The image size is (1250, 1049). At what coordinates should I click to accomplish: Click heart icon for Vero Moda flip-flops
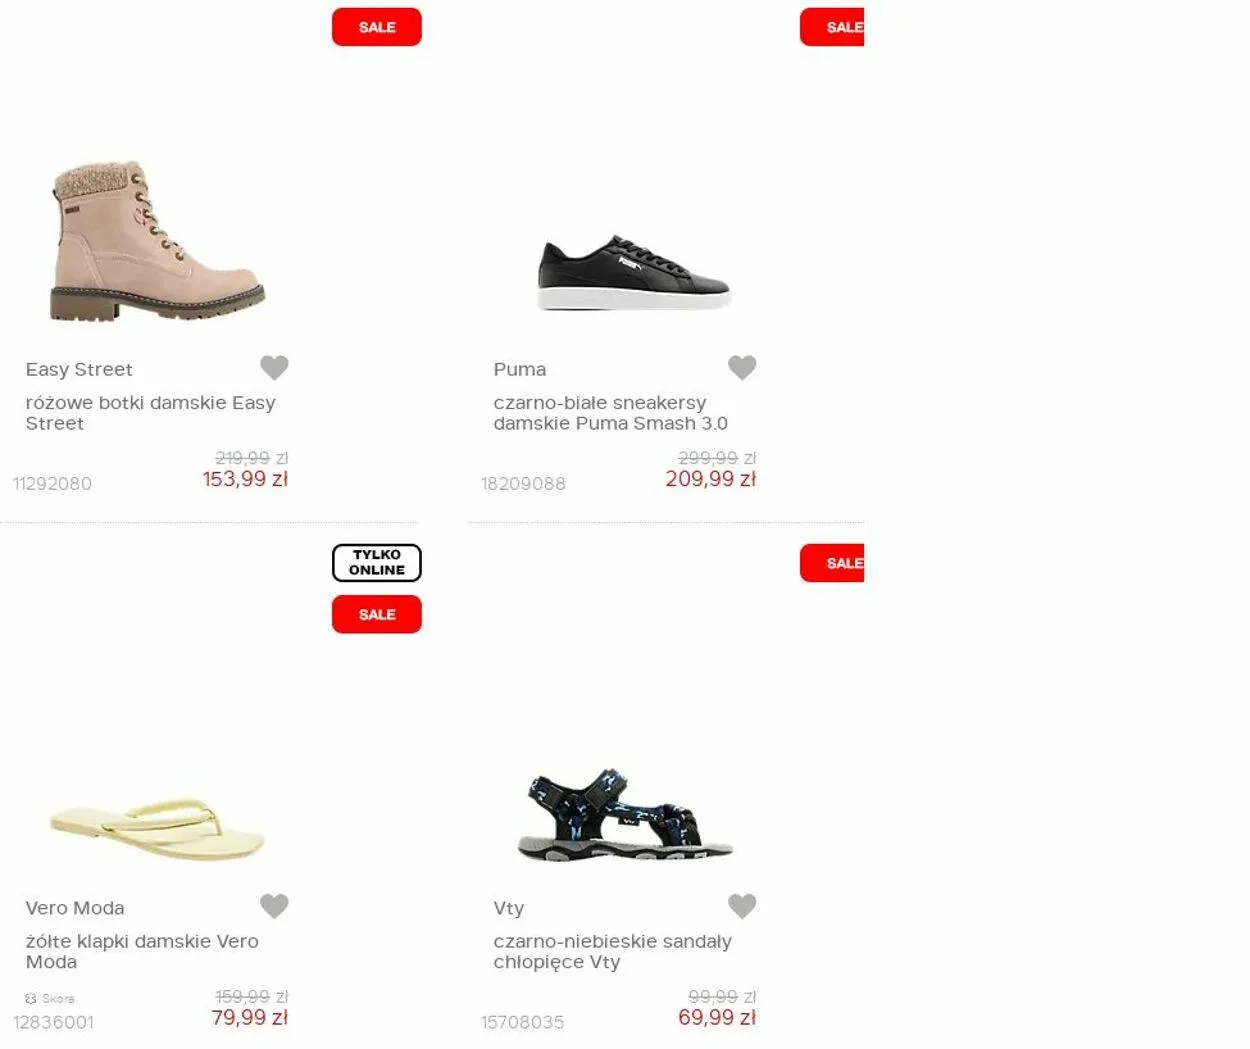pos(274,905)
